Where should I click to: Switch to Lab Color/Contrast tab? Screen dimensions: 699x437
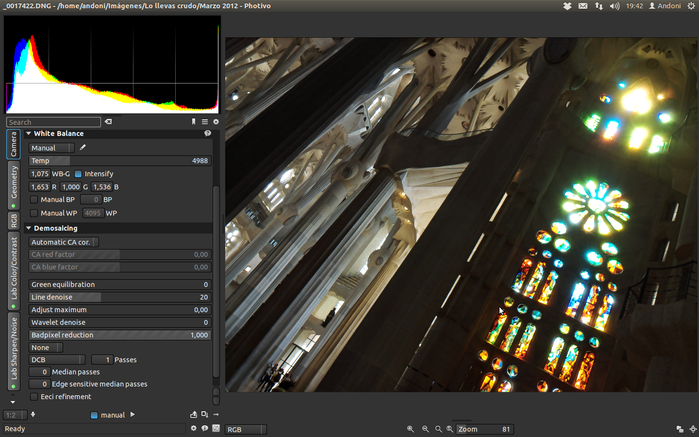[x=14, y=271]
